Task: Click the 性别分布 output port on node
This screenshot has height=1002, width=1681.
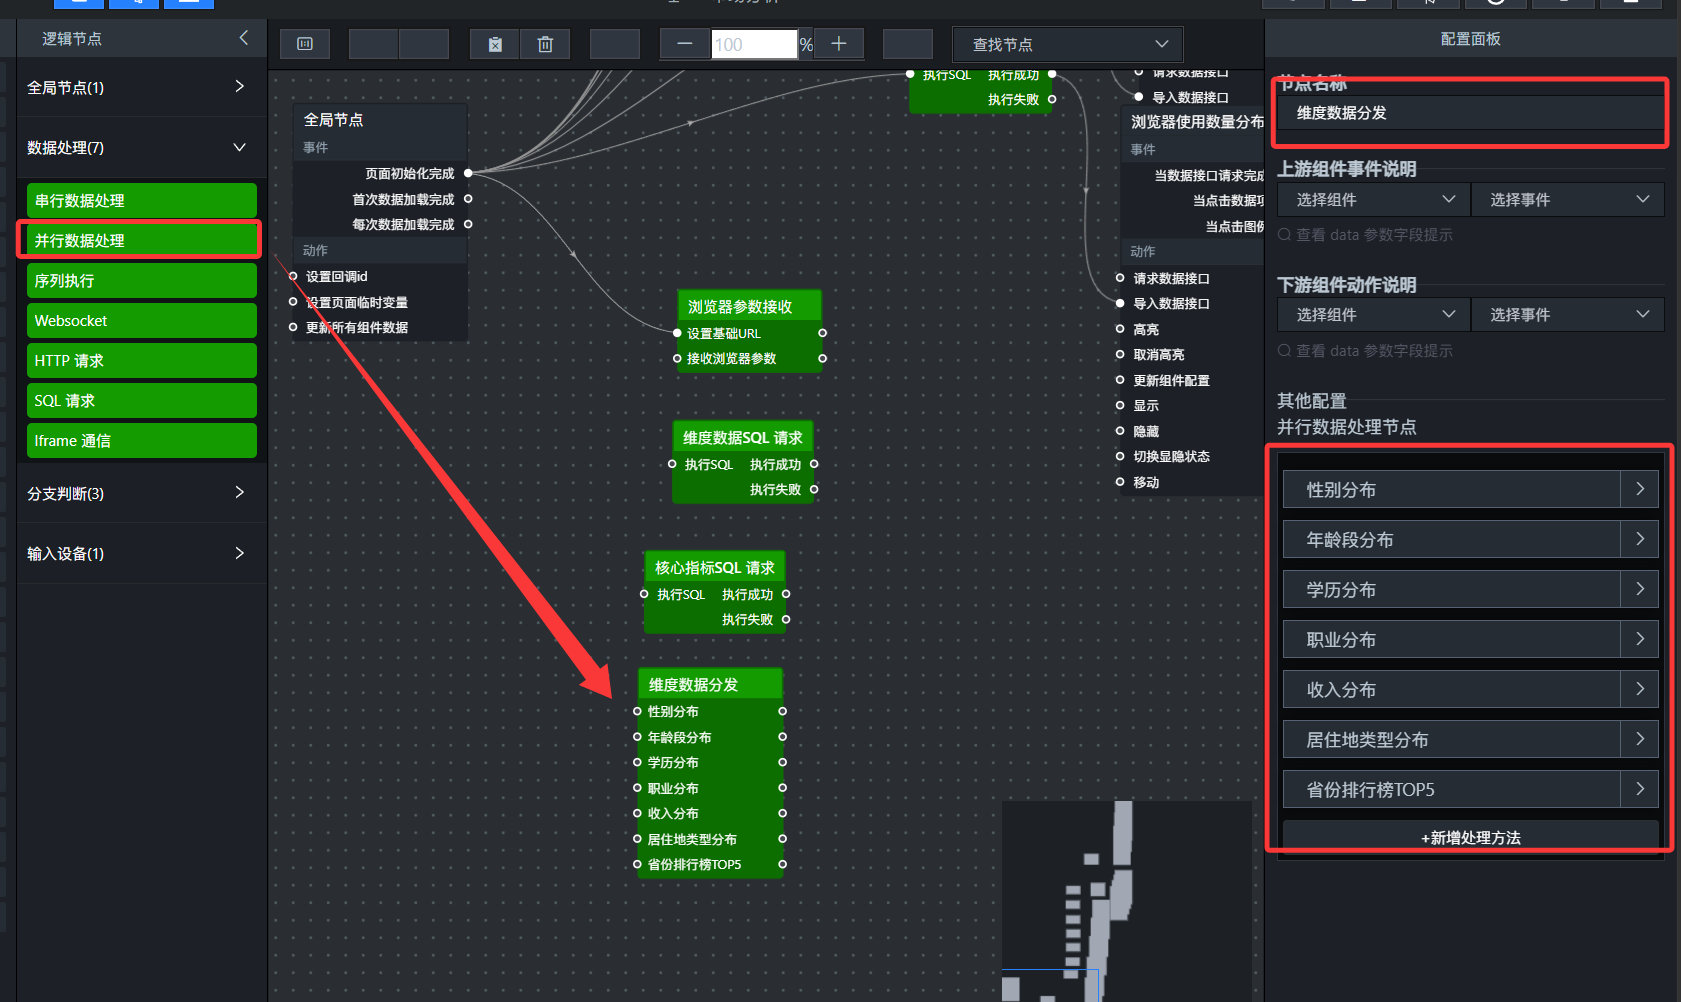Action: tap(782, 711)
